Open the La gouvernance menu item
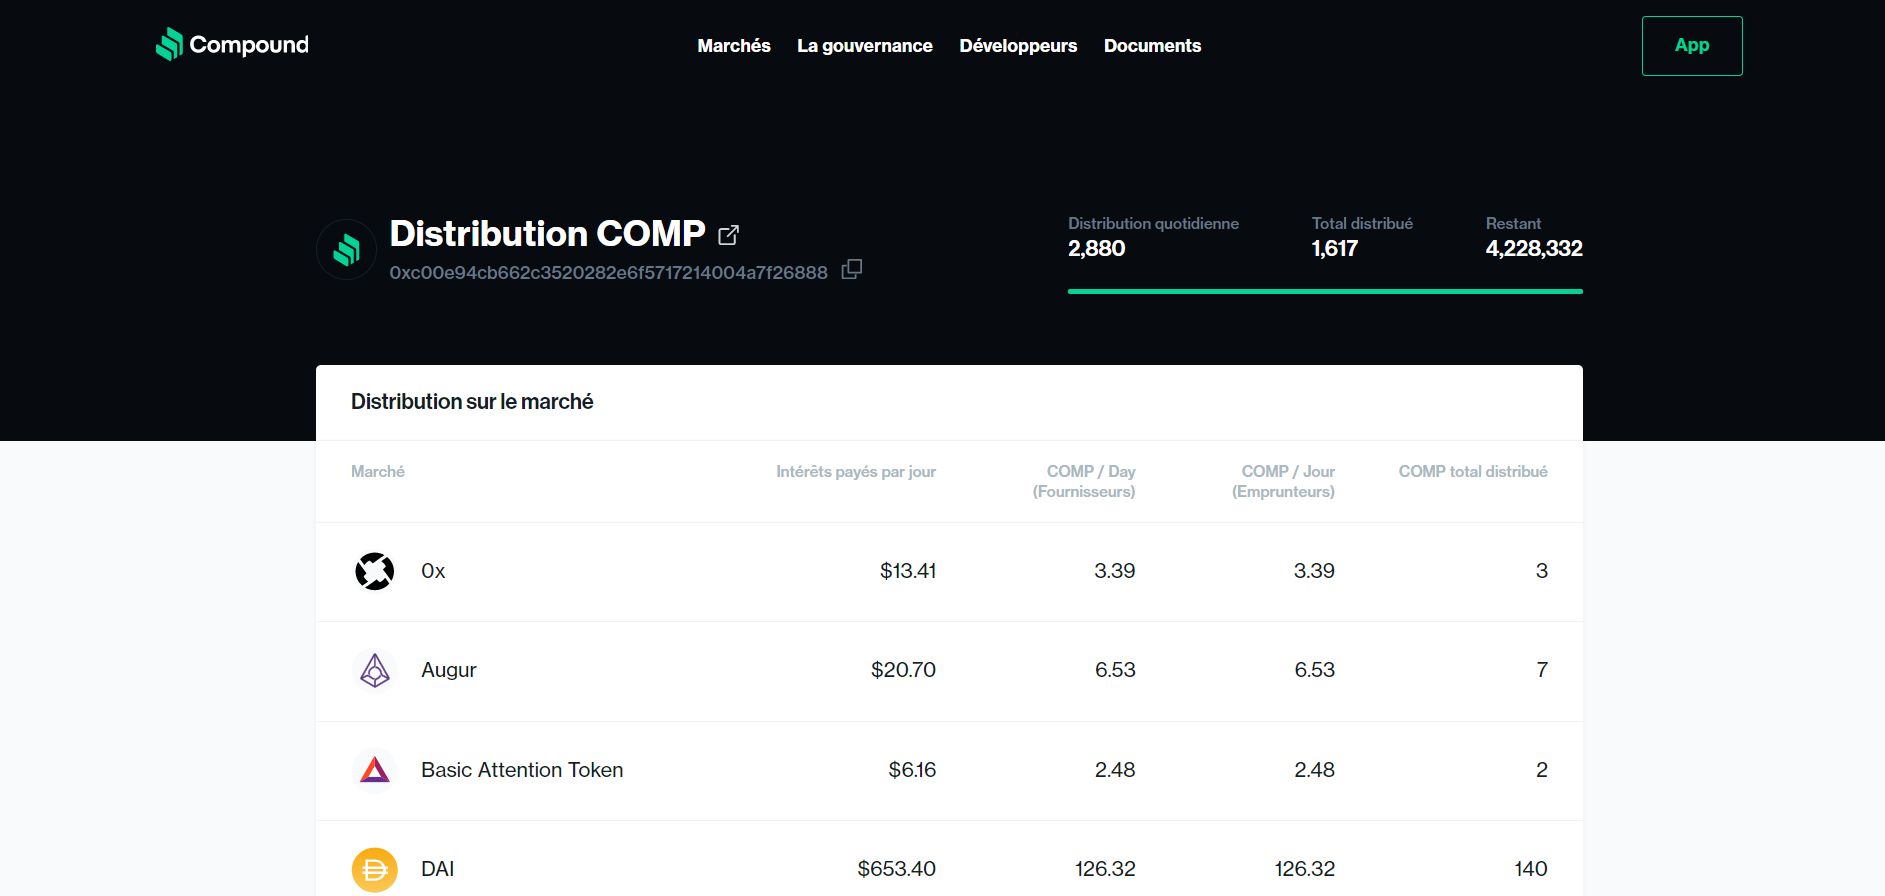Viewport: 1885px width, 896px height. point(865,46)
